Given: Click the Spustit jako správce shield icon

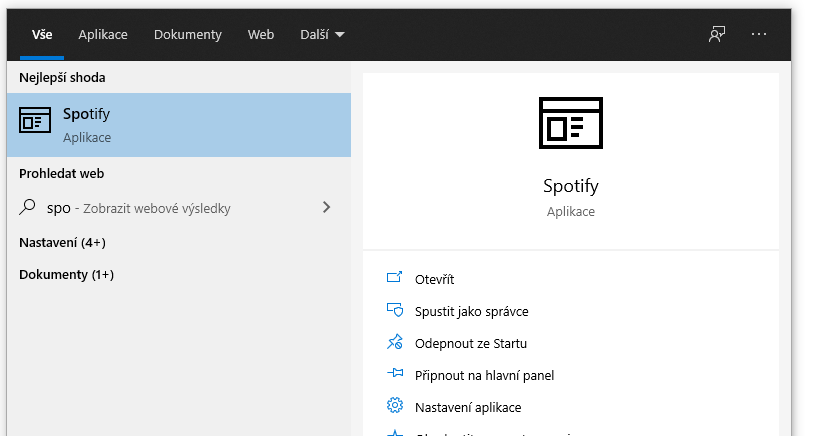Looking at the screenshot, I should (x=394, y=311).
